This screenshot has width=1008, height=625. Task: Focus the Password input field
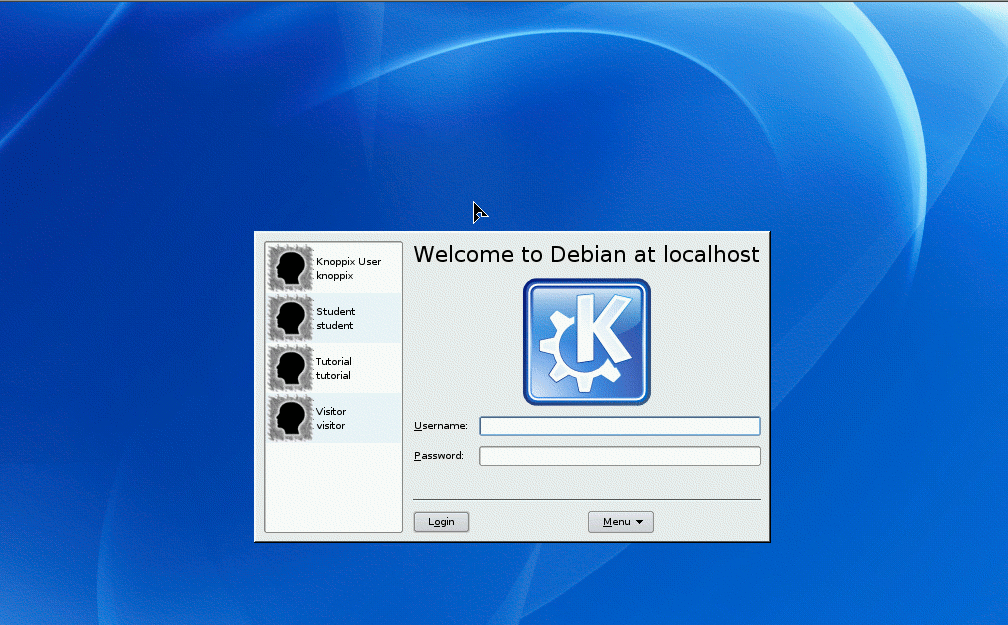coord(620,456)
